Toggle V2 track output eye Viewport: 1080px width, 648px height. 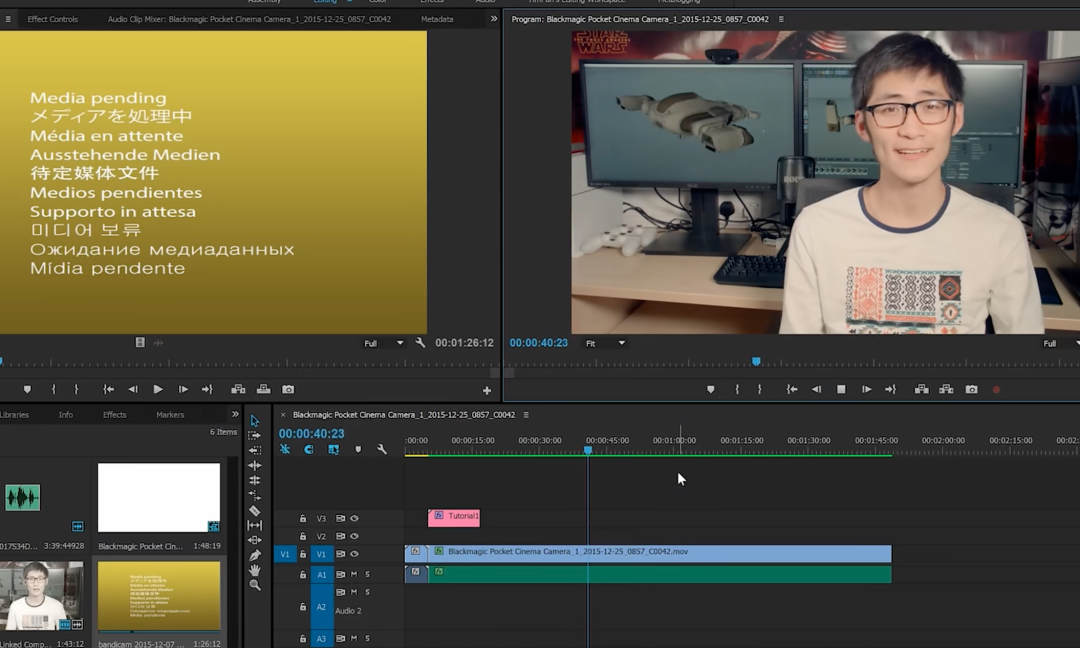pos(354,536)
